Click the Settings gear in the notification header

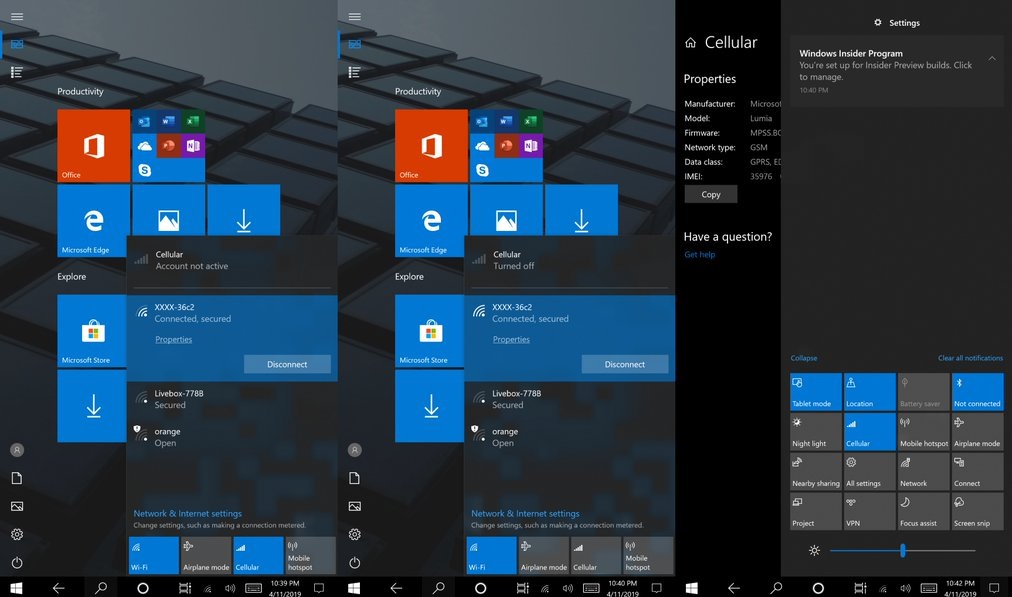[x=878, y=23]
